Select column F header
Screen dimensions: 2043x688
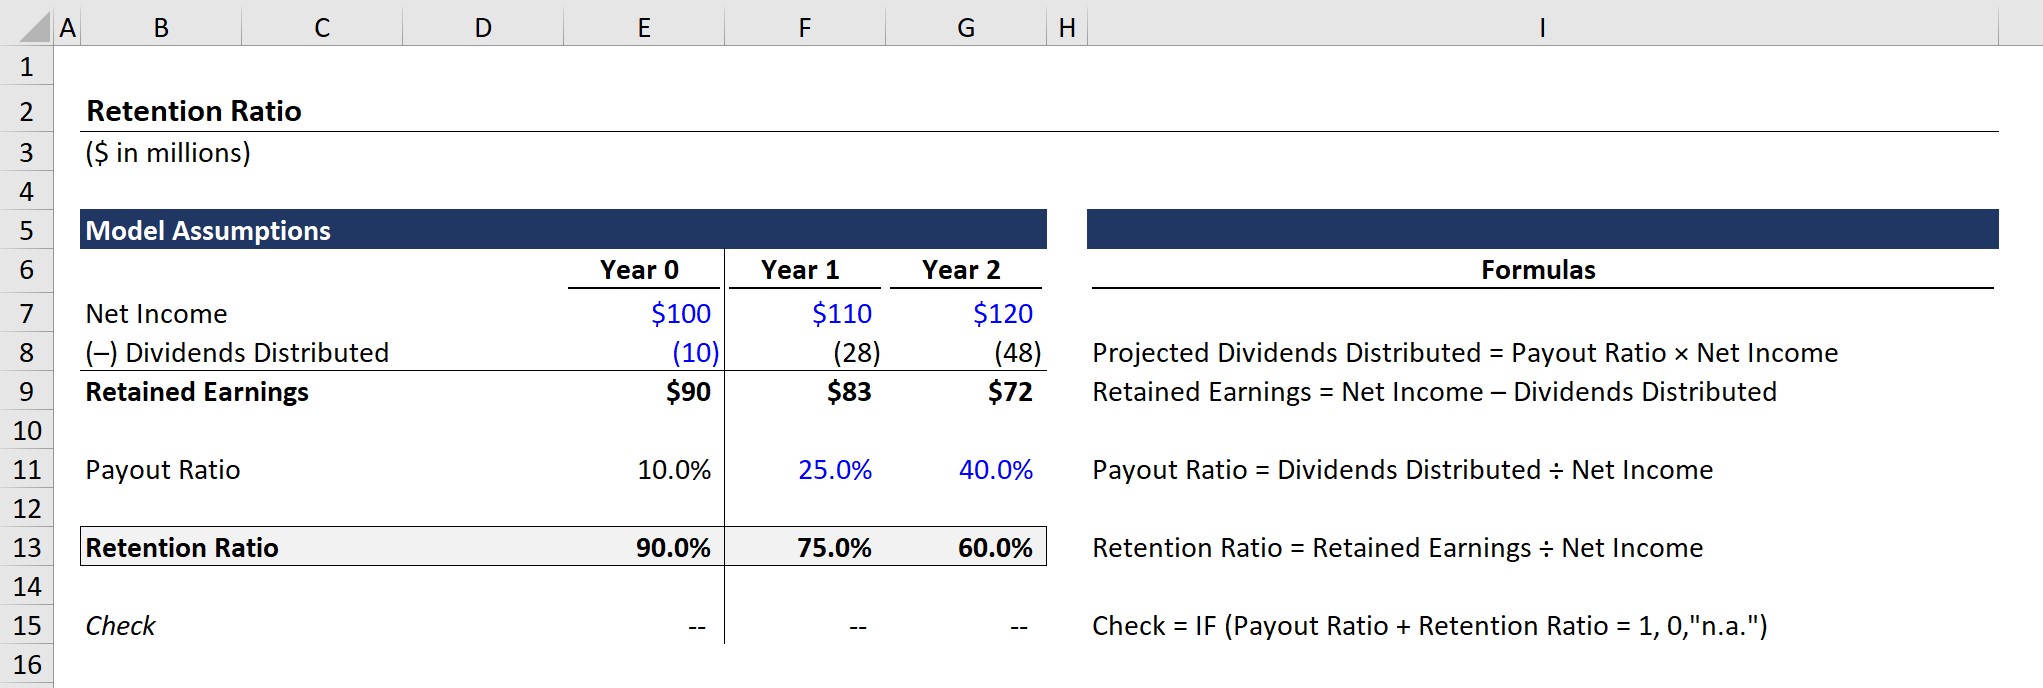[805, 27]
